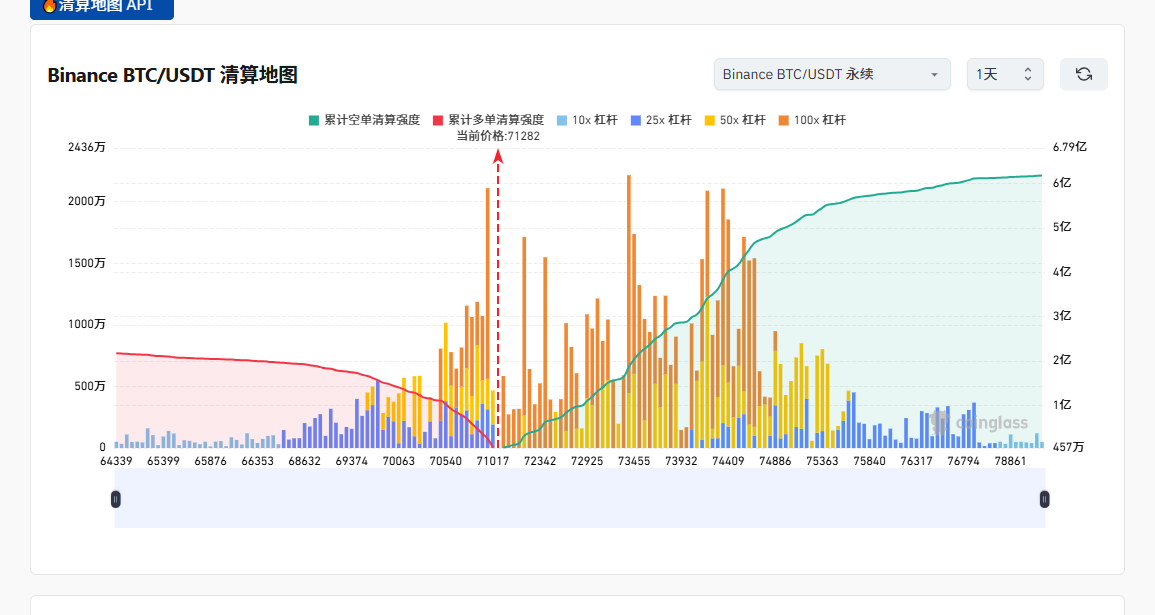Click the right axis 3亿 value
Viewport: 1155px width, 615px height.
1061,316
